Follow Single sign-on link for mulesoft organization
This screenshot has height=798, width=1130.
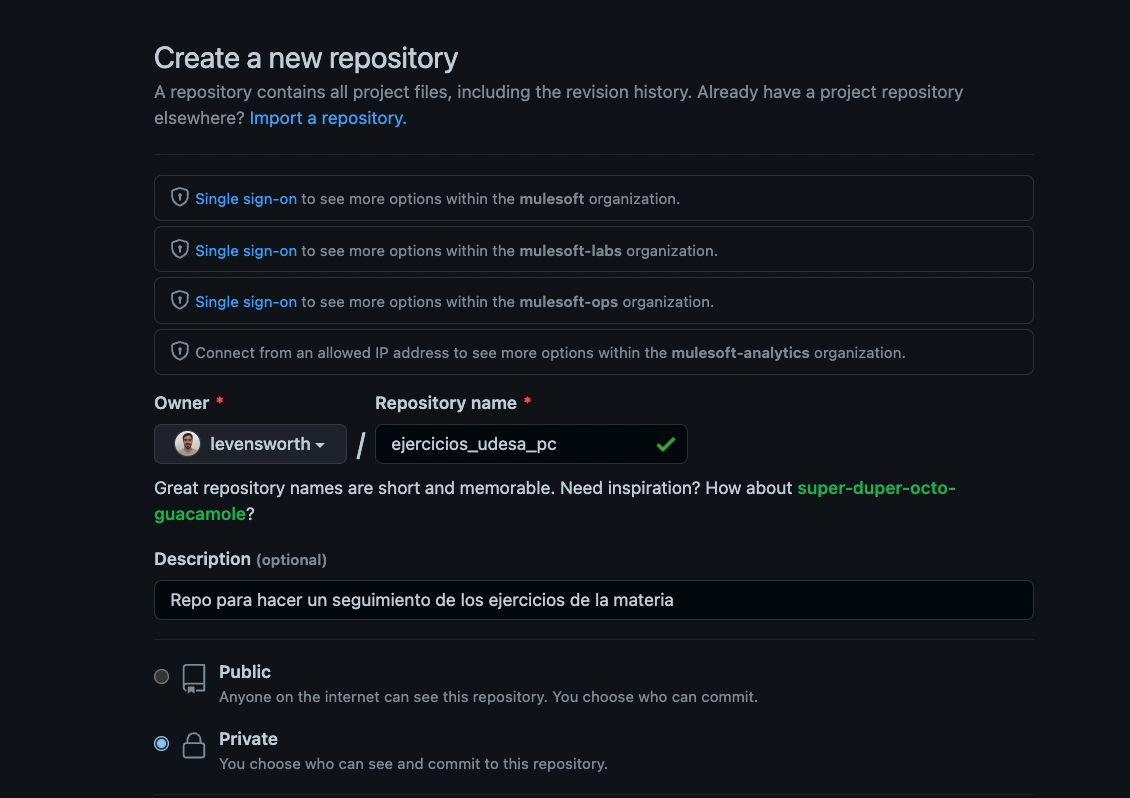point(246,199)
